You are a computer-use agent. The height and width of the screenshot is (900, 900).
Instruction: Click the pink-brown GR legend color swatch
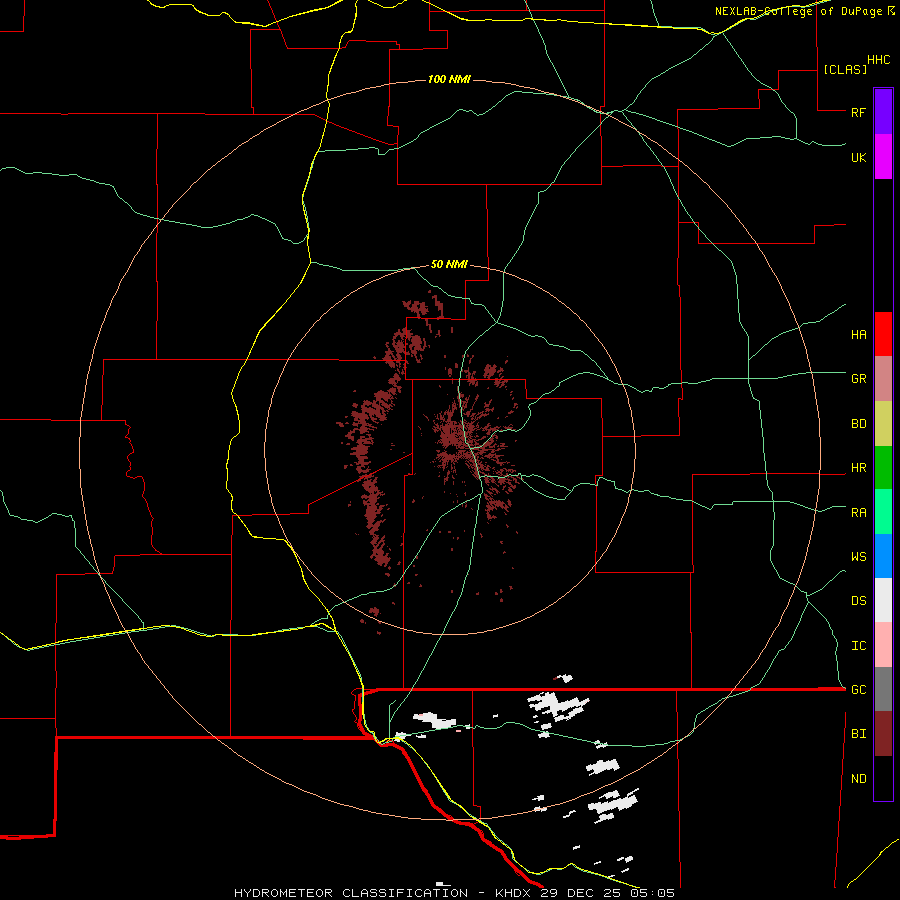(x=883, y=379)
